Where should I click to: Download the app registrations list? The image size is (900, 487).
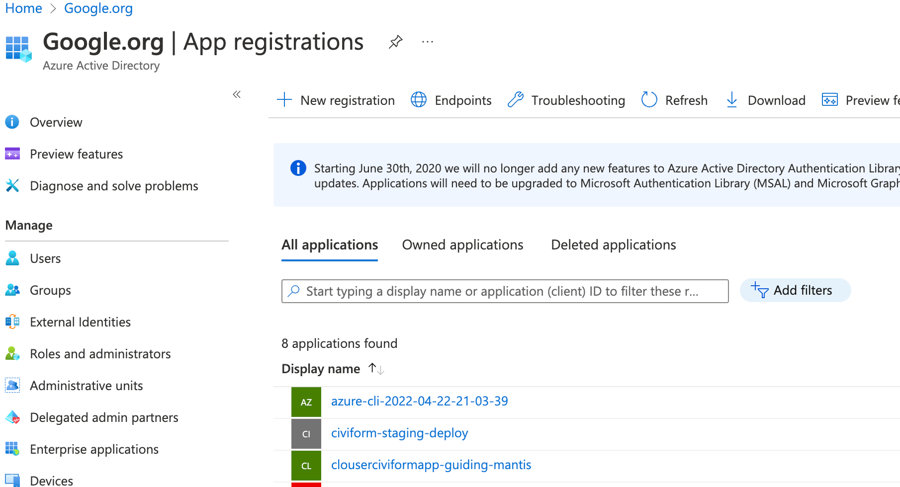coord(765,100)
